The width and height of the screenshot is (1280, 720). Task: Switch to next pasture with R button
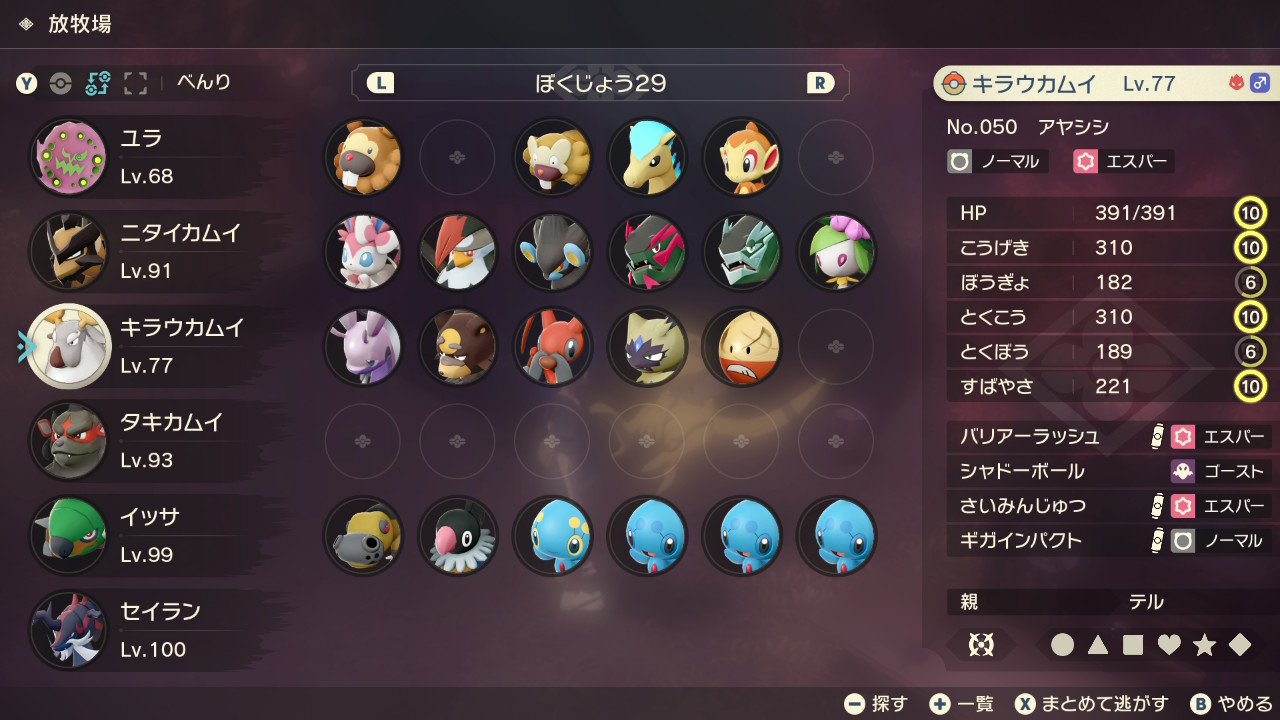820,83
